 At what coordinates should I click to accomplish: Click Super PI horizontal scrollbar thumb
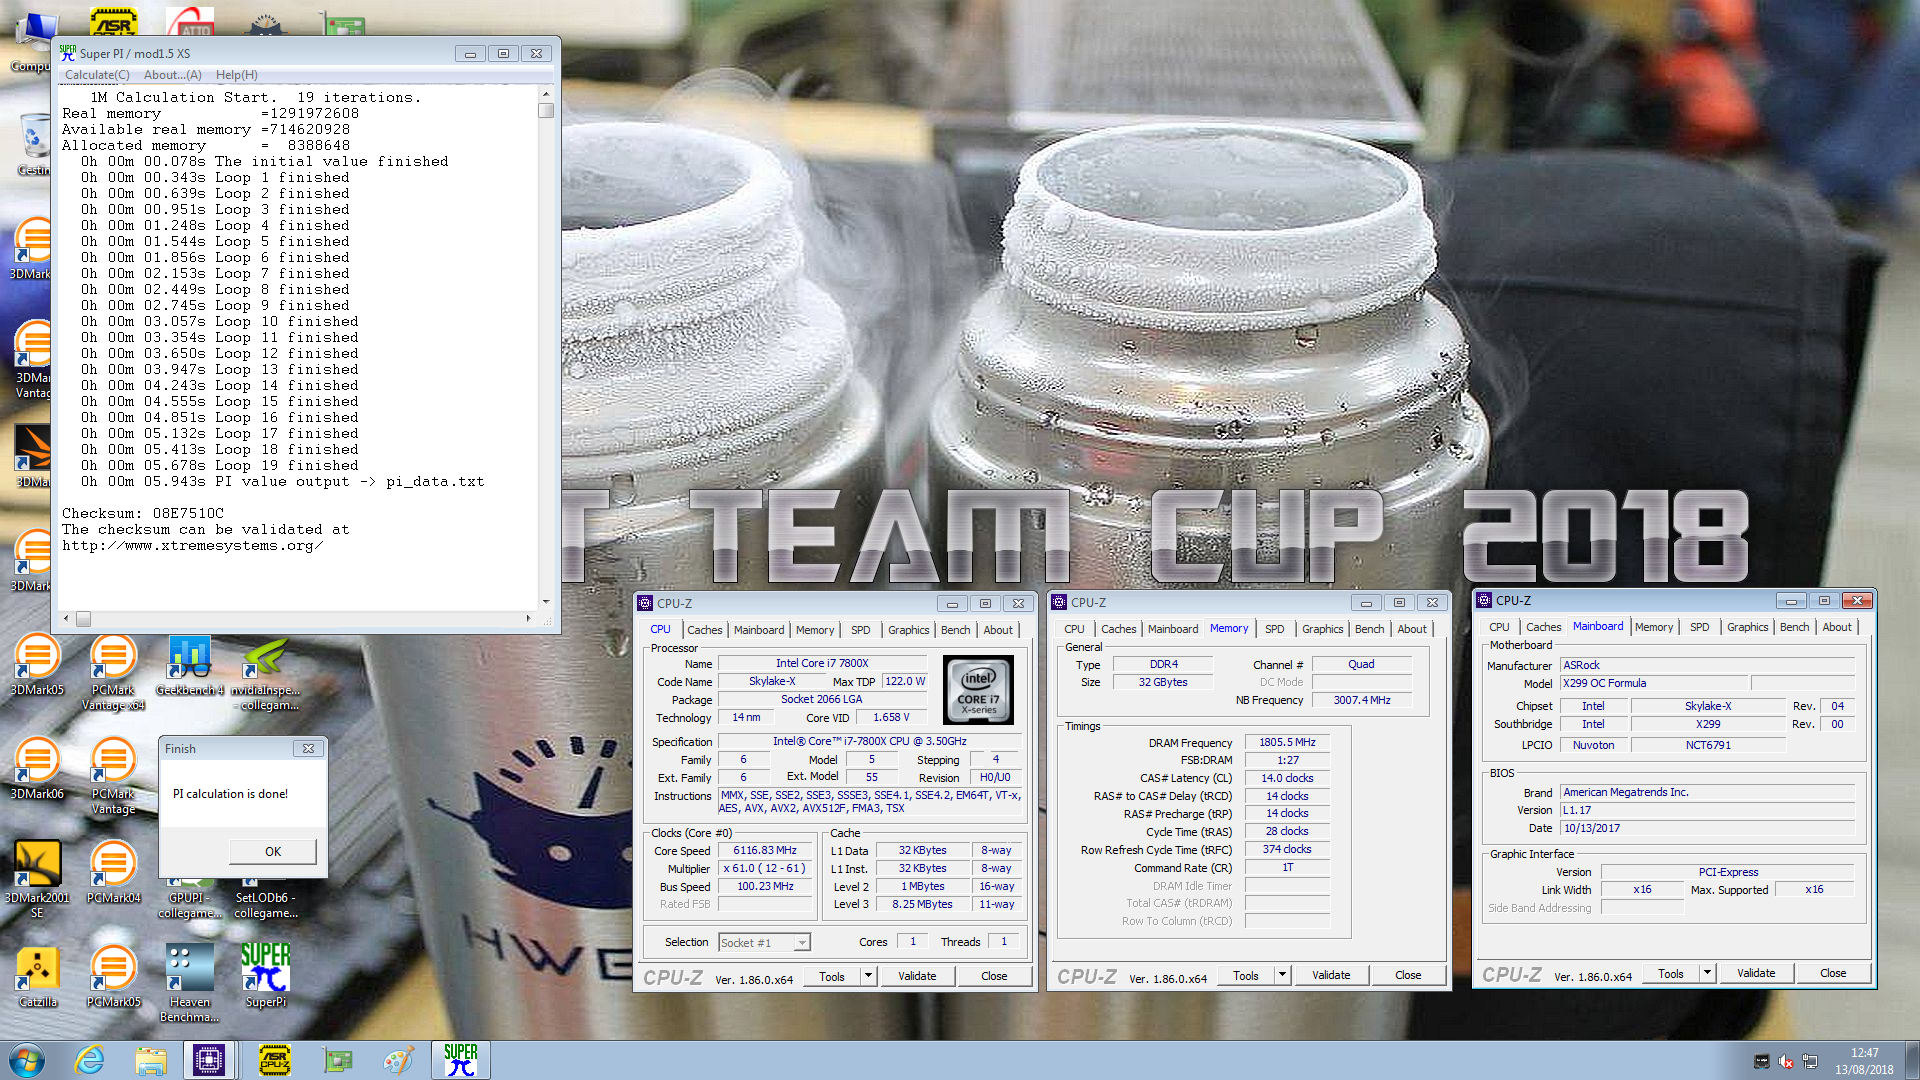[x=83, y=619]
